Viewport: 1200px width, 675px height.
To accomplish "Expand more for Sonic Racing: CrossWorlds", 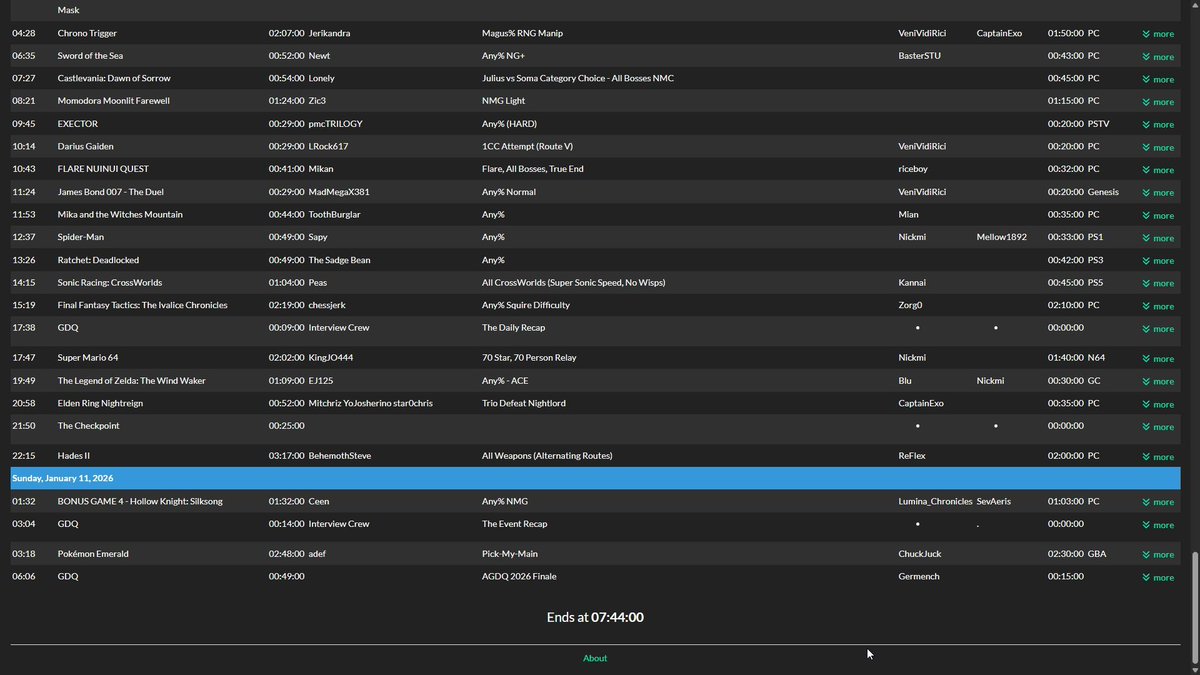I will (x=1158, y=283).
